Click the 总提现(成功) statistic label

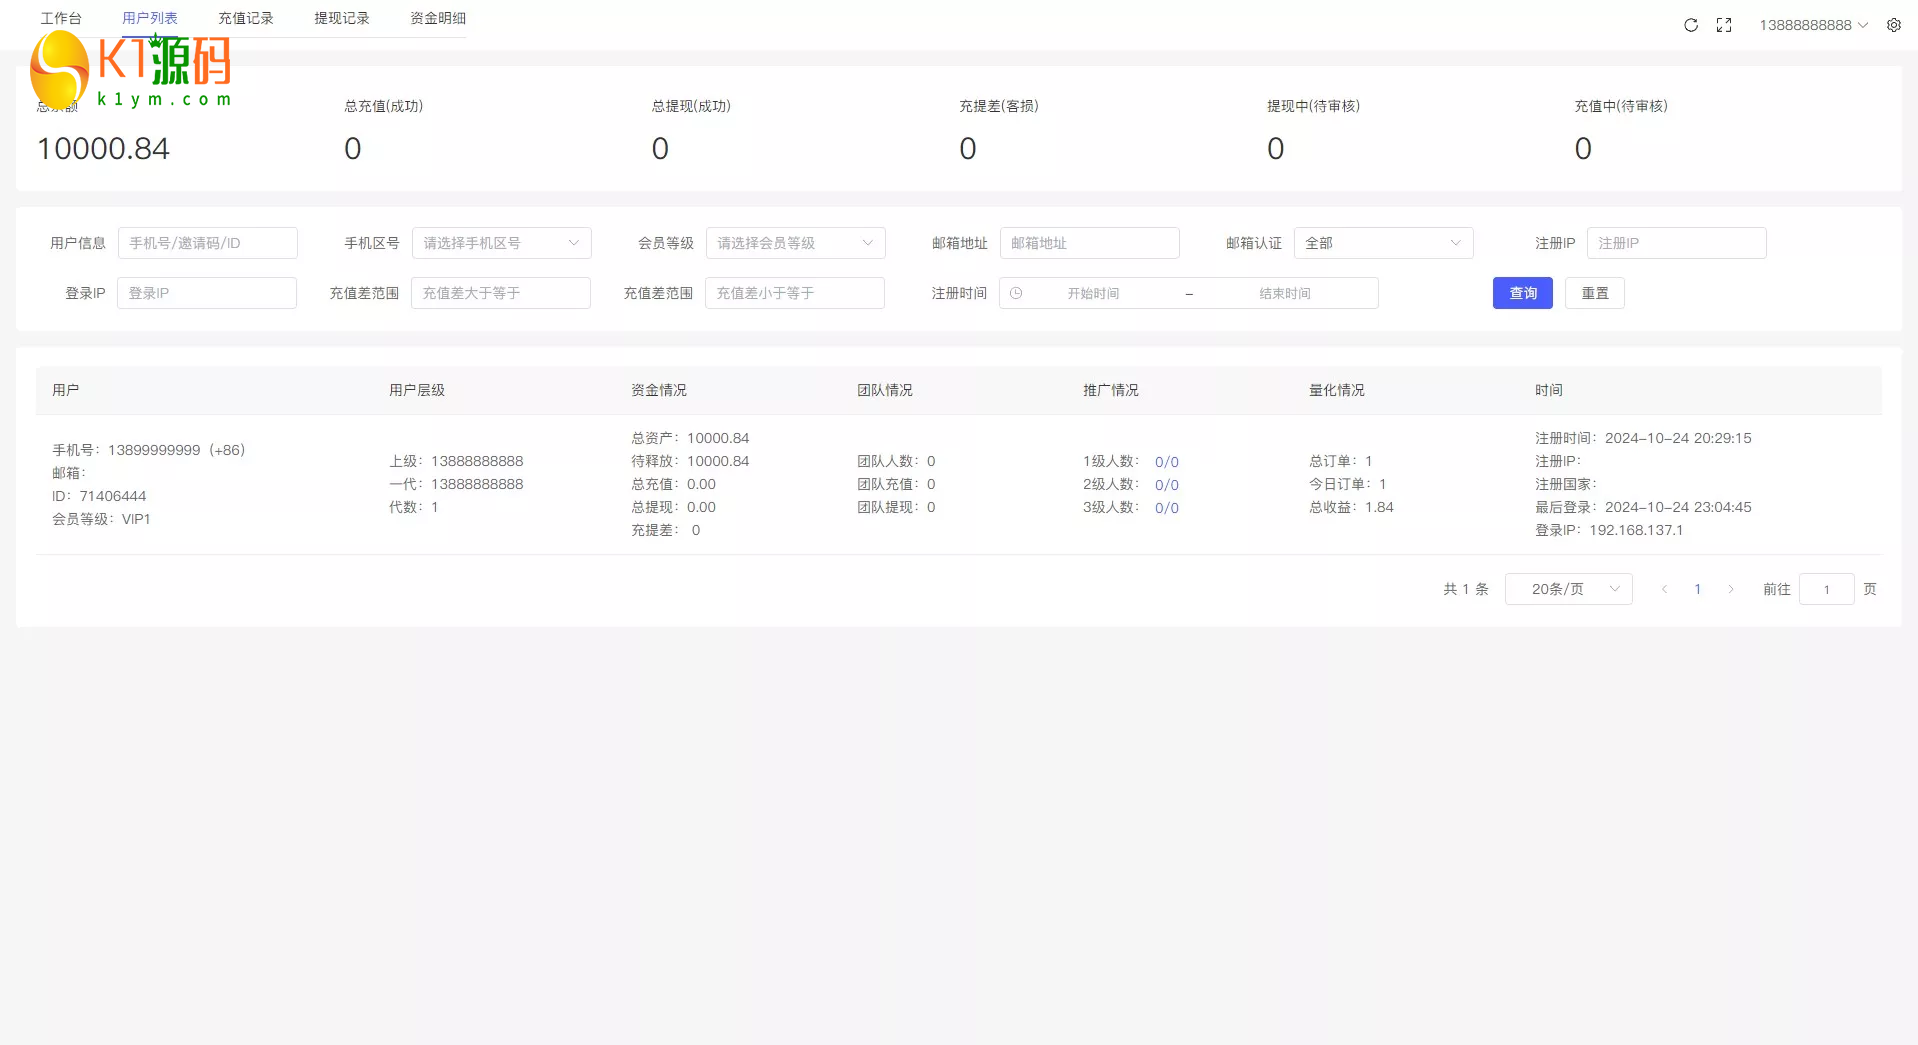point(691,106)
